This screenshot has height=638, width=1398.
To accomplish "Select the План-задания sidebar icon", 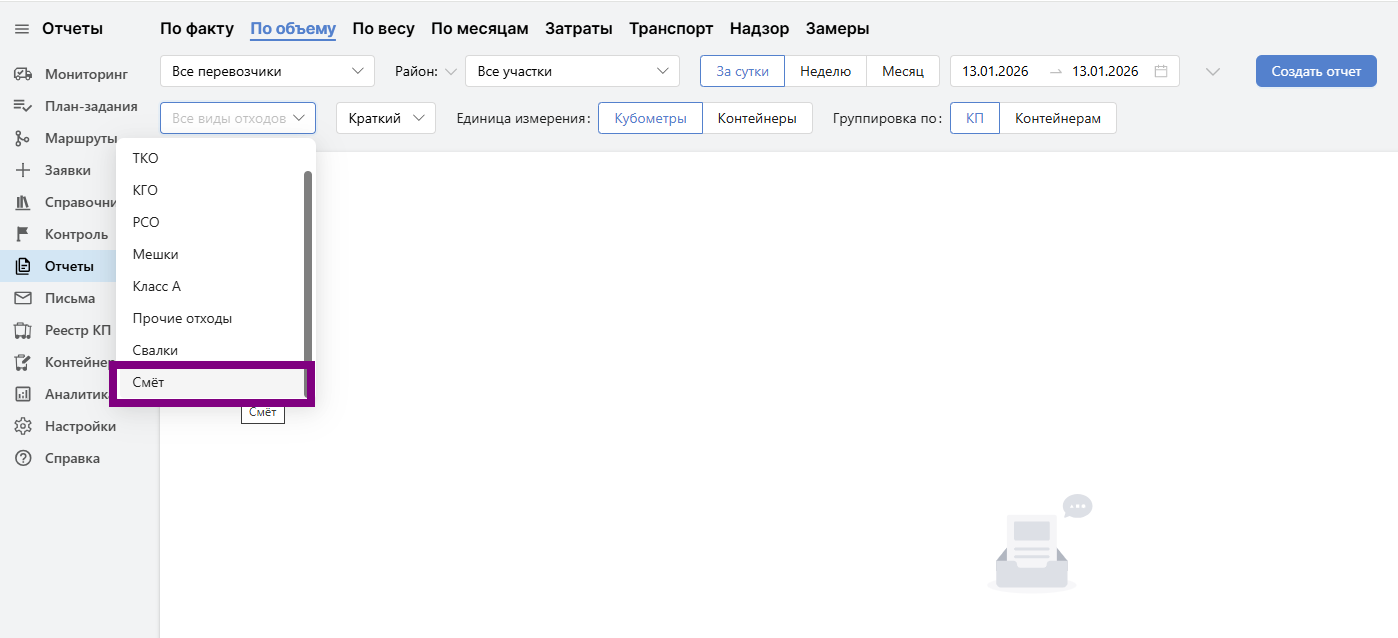I will (x=24, y=105).
